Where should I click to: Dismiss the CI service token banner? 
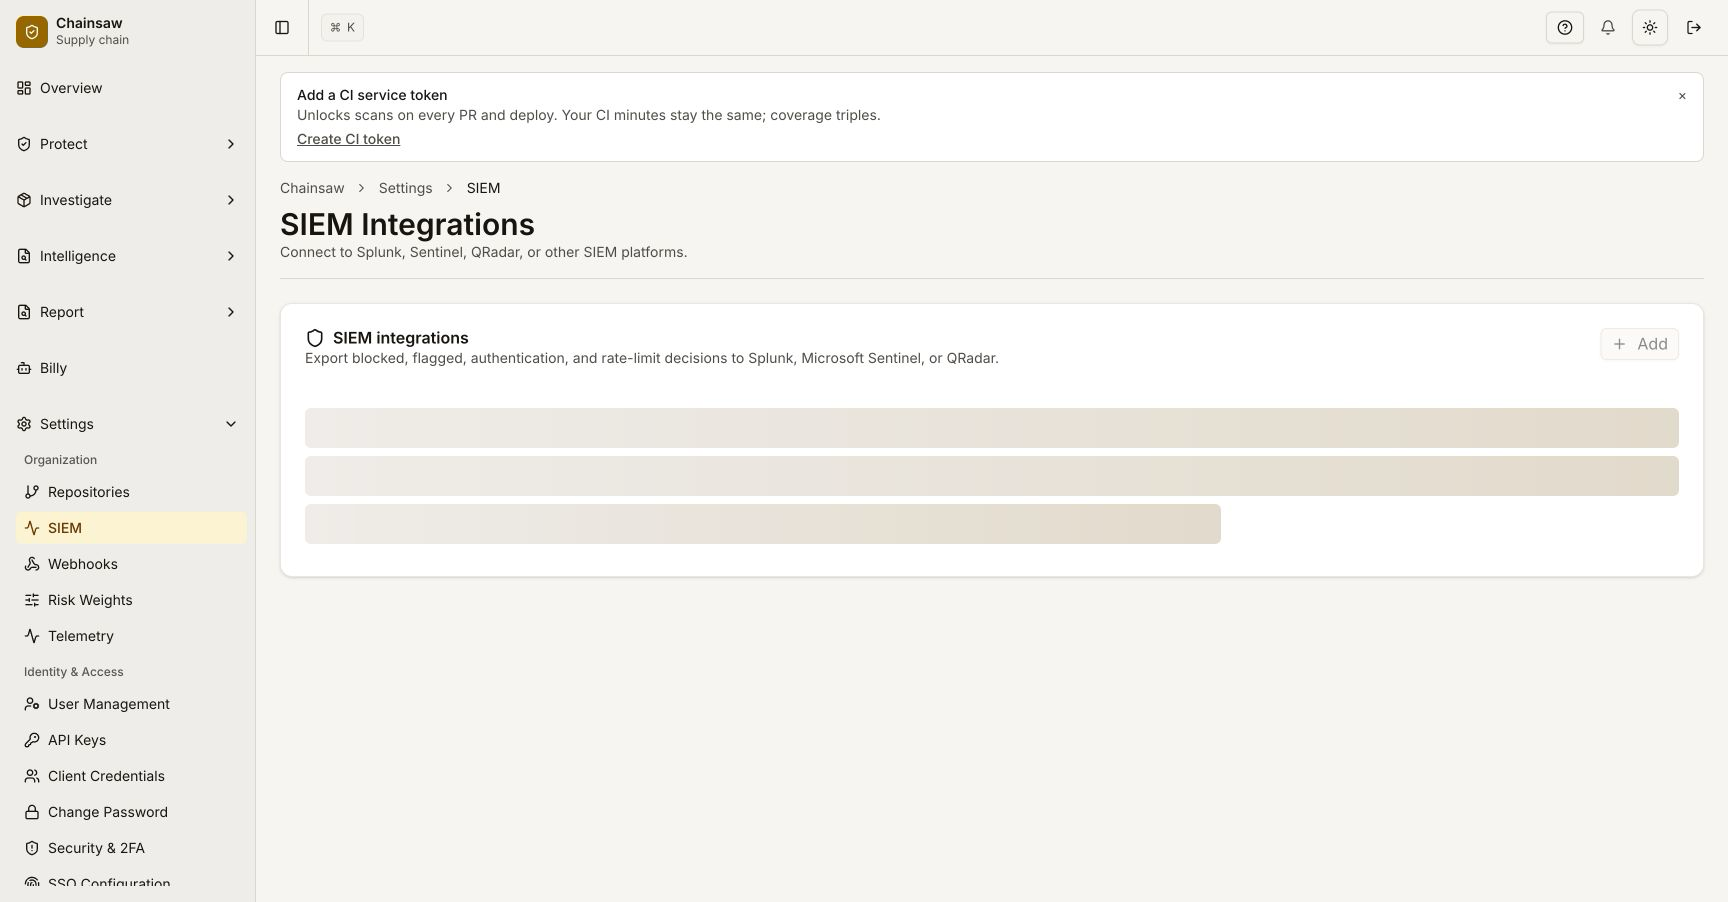pos(1682,96)
